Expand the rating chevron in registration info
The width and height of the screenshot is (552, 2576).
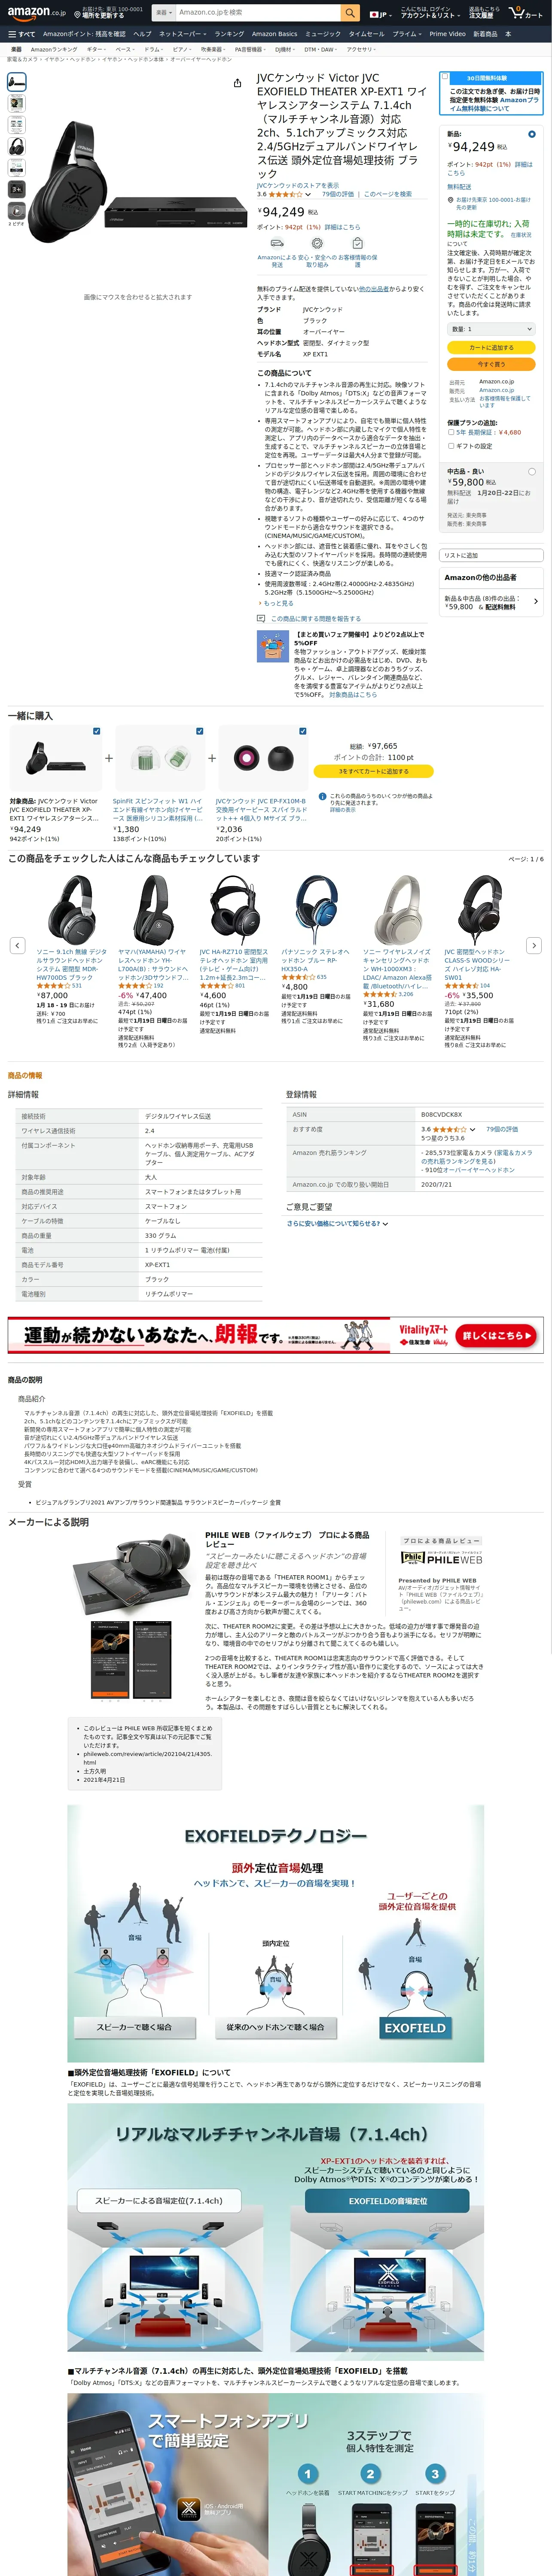[473, 1129]
